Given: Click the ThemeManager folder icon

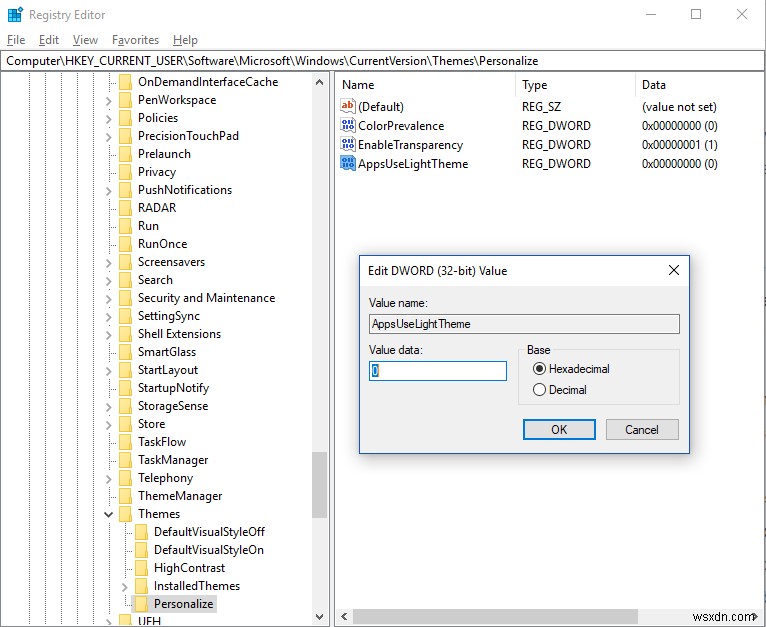Looking at the screenshot, I should (x=126, y=496).
